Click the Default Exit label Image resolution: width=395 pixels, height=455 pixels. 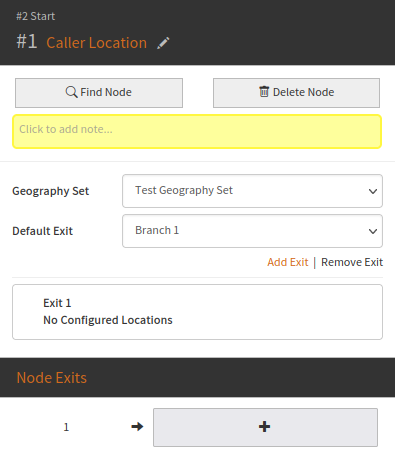[43, 231]
